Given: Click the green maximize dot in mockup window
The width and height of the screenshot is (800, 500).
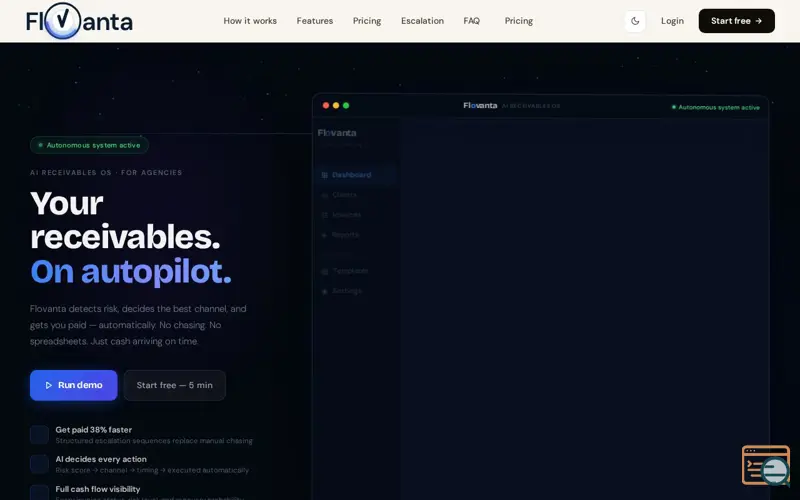Looking at the screenshot, I should tap(346, 106).
